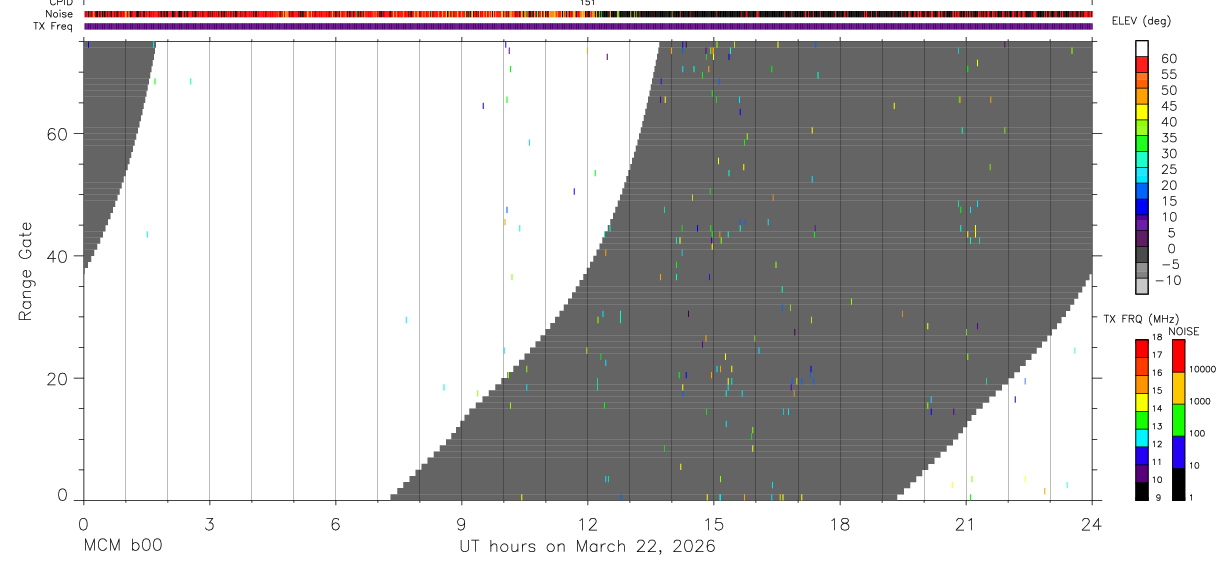The height and width of the screenshot is (567, 1228).
Task: Click the orange 1000–10000 NOISE swatch
Action: pos(1178,388)
